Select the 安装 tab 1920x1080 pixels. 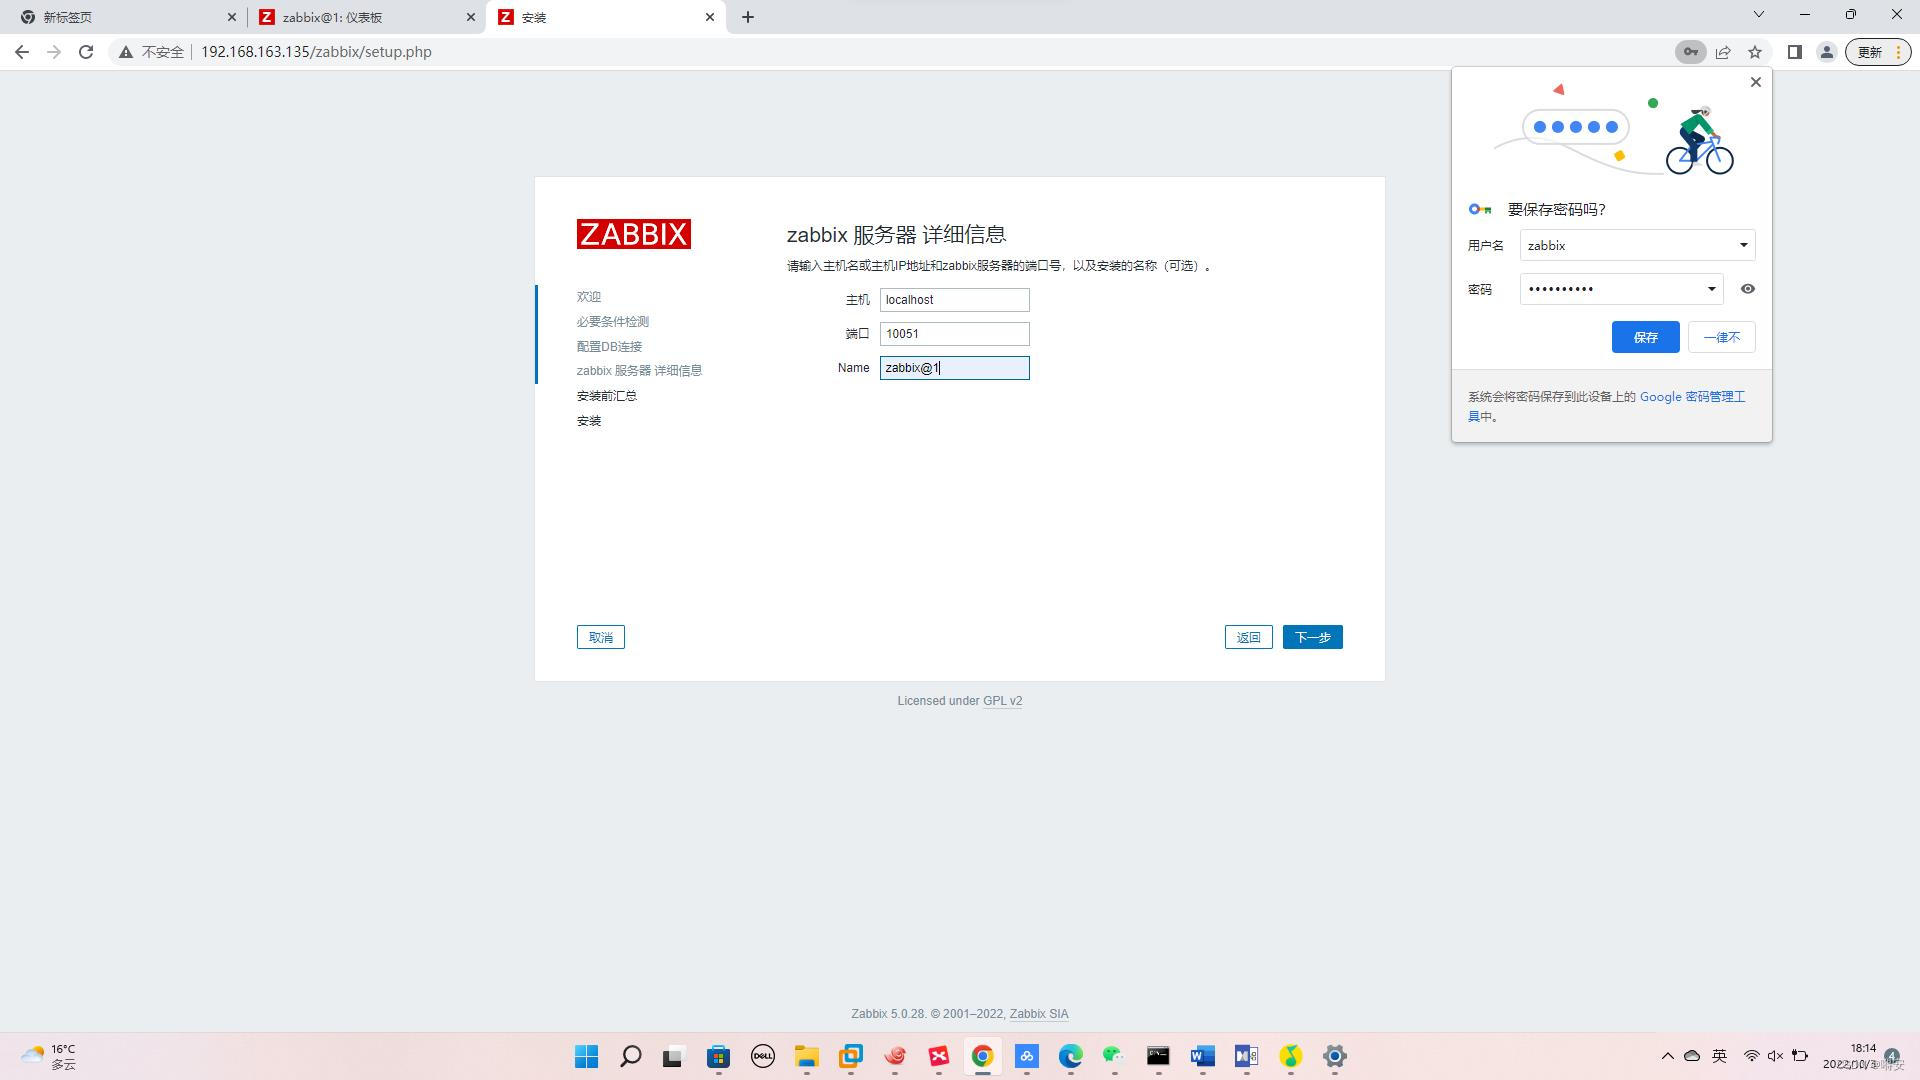click(x=606, y=17)
